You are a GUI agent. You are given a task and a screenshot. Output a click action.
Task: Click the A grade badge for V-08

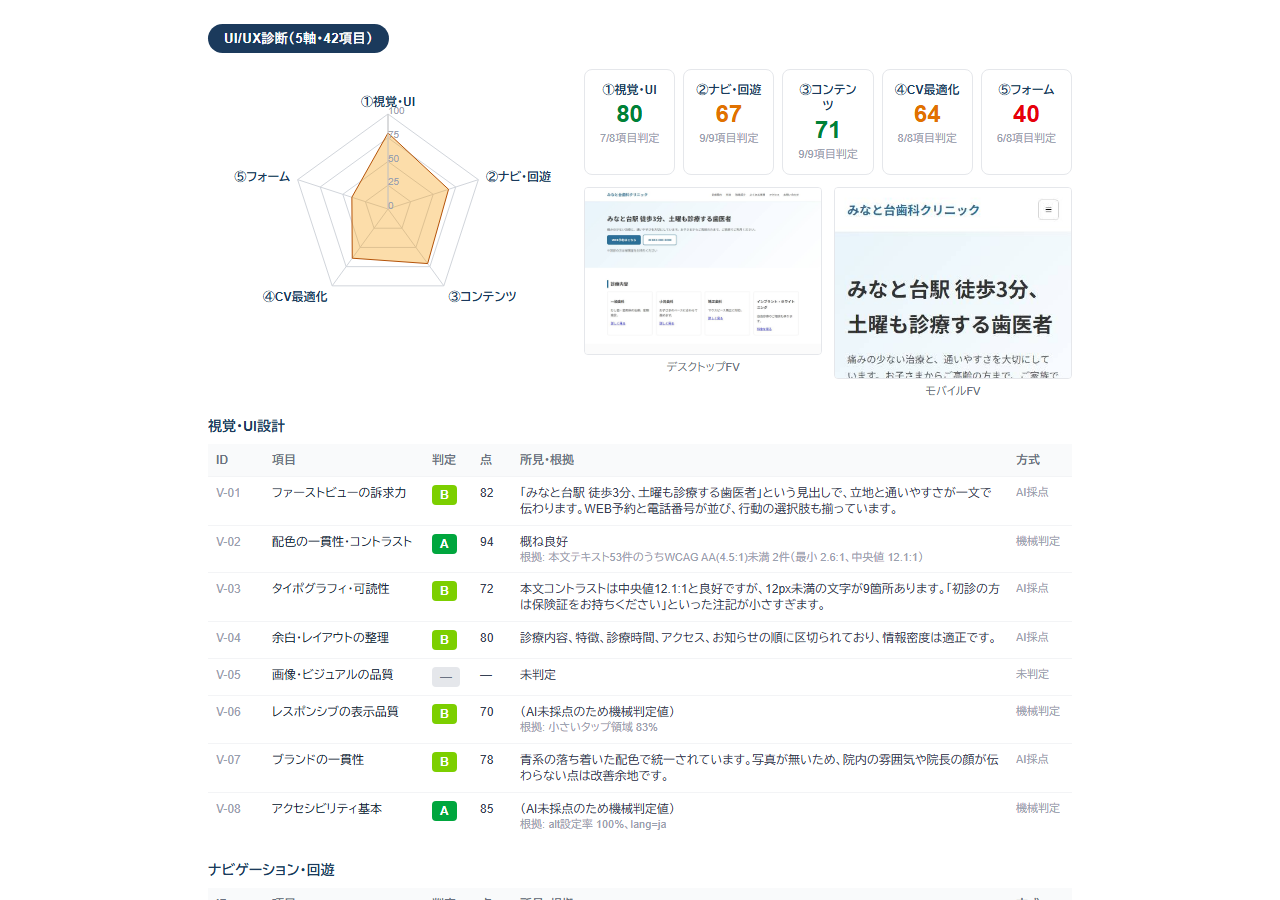[x=444, y=811]
